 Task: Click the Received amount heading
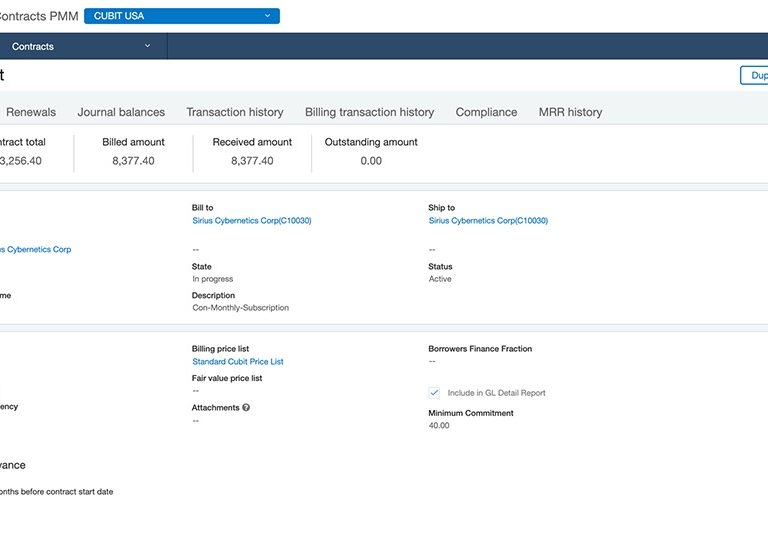pyautogui.click(x=252, y=142)
